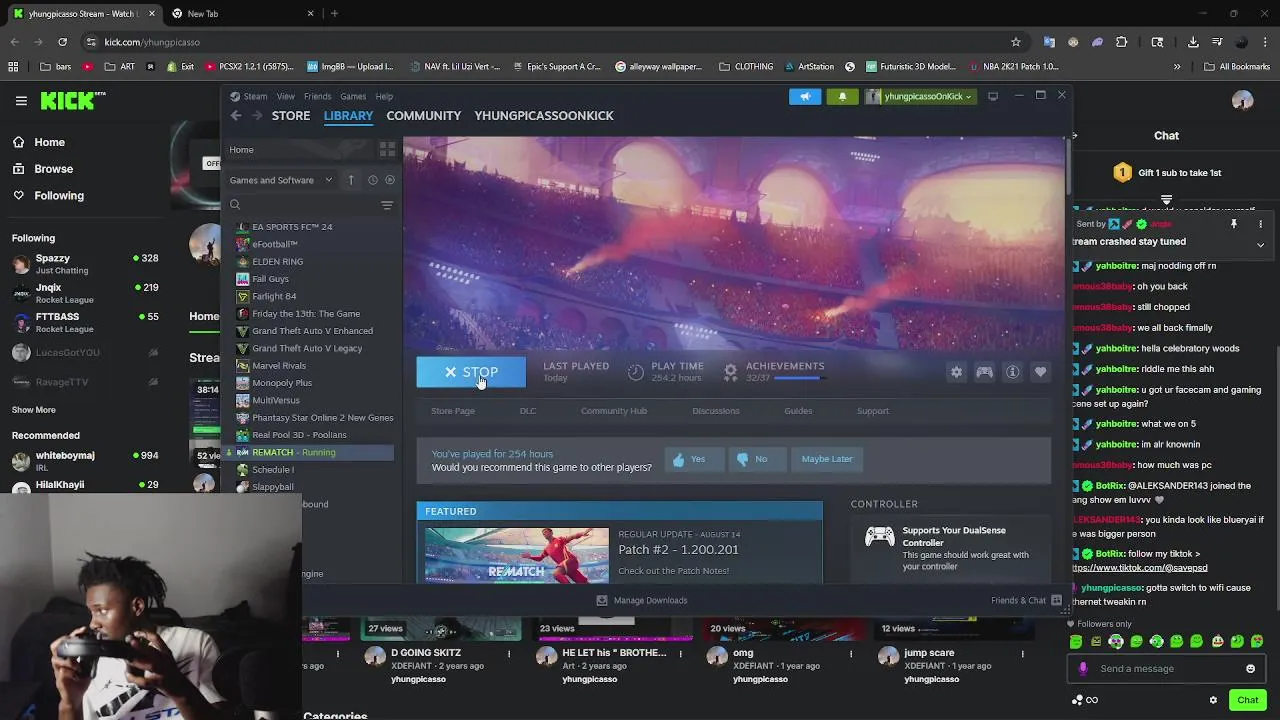Image resolution: width=1280 pixels, height=720 pixels.
Task: Open REMATCH manage settings gear icon
Action: pos(957,372)
